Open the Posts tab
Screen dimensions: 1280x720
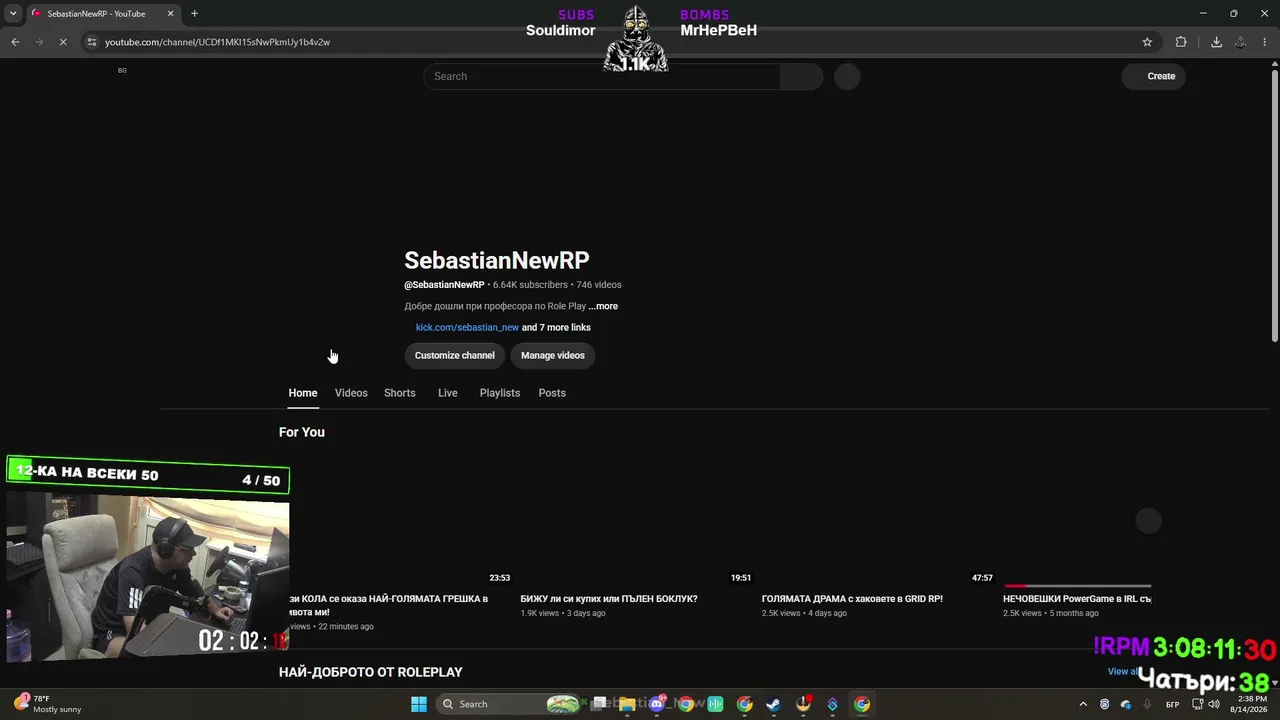tap(552, 393)
